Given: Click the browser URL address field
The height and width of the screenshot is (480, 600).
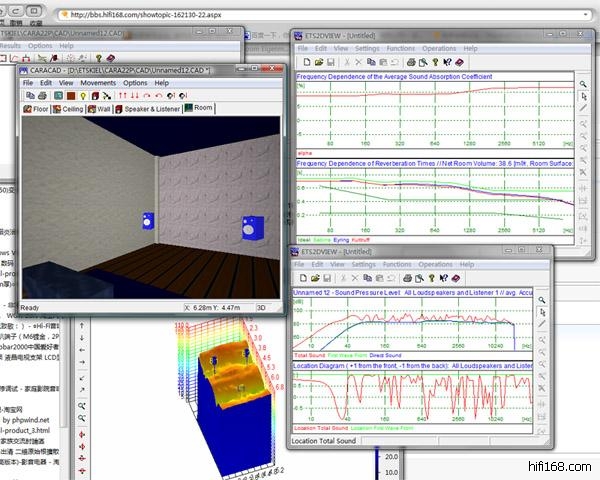Looking at the screenshot, I should [300, 15].
